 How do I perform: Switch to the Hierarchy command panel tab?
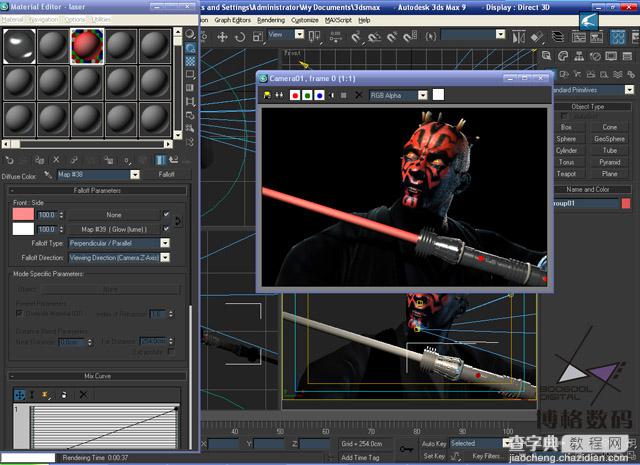click(x=579, y=56)
